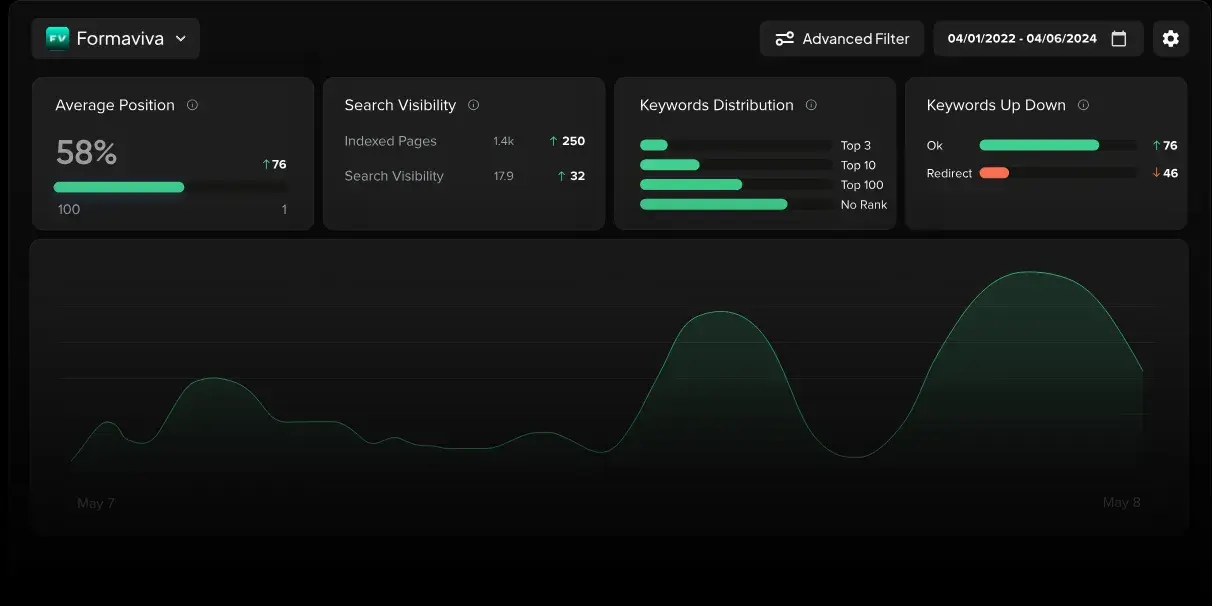Select the Top 10 keywords bar
Image resolution: width=1212 pixels, height=606 pixels.
coord(670,165)
